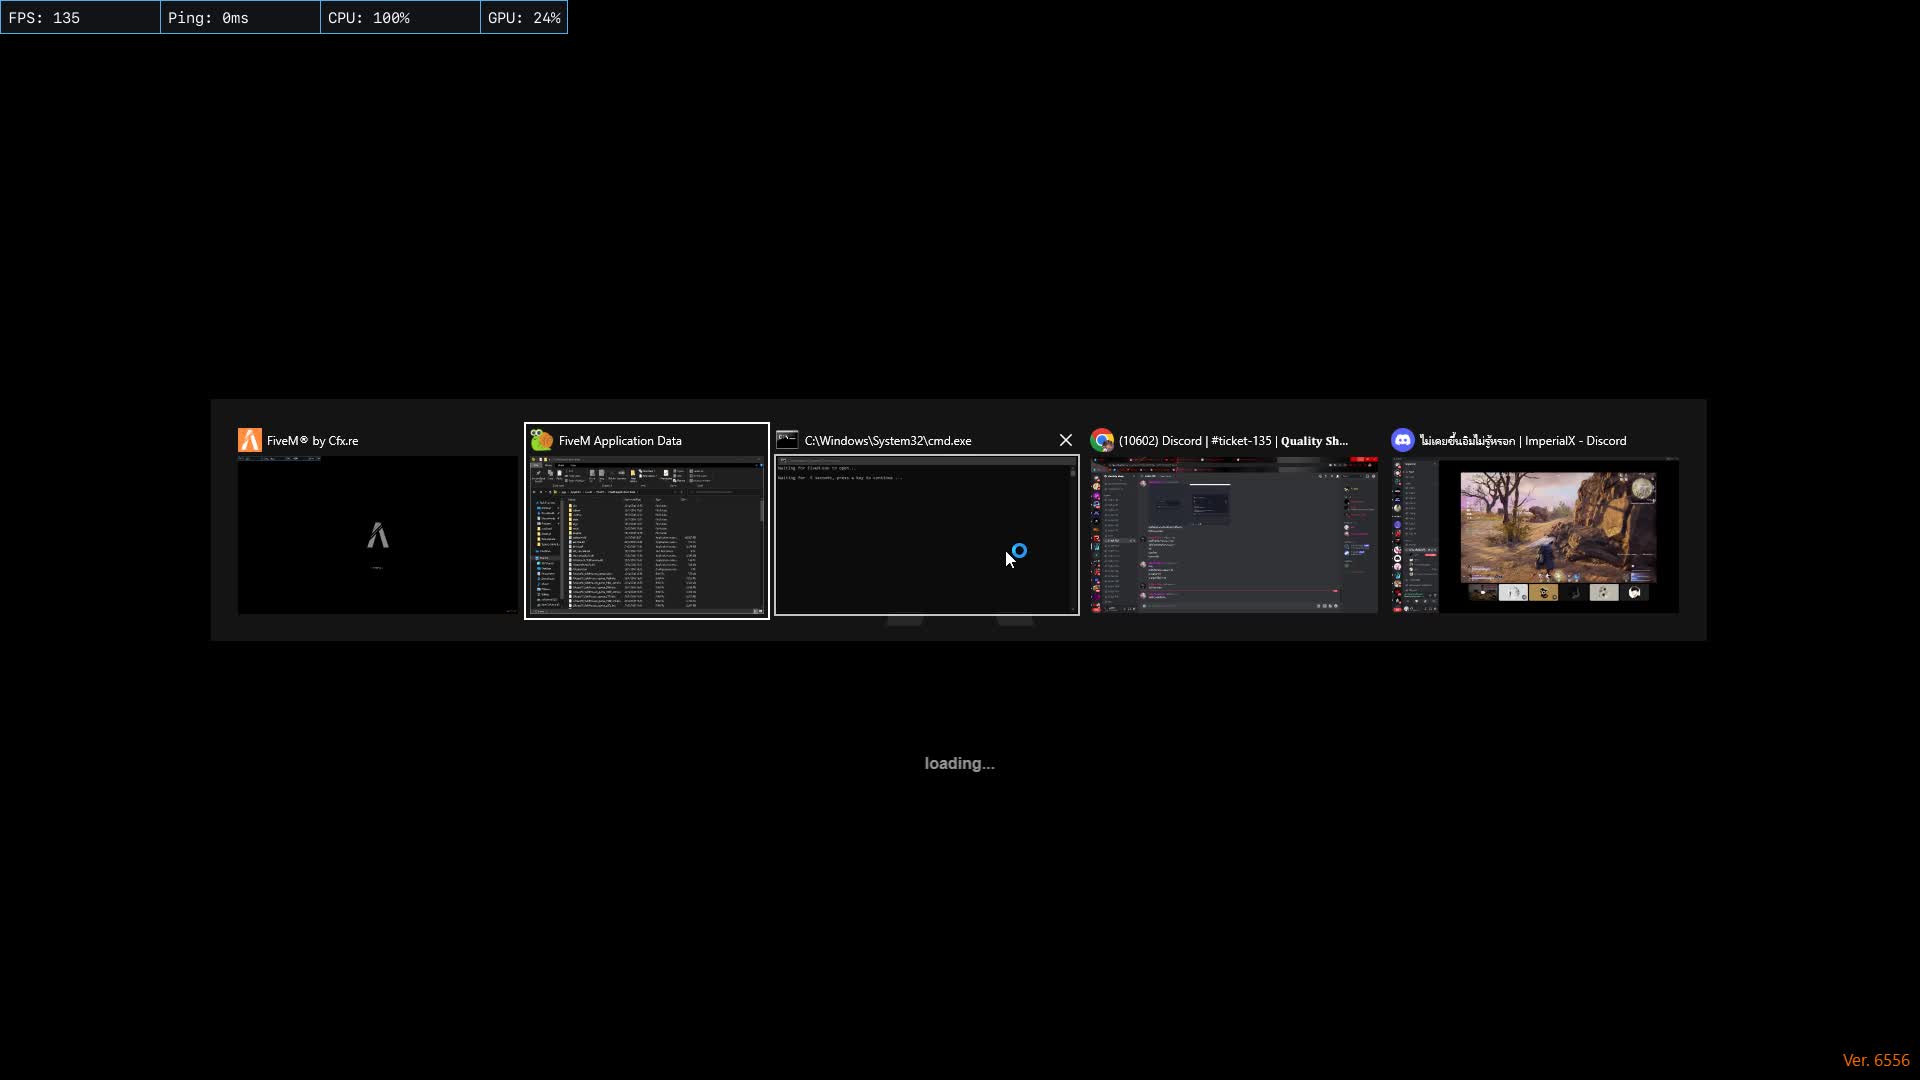Viewport: 1920px width, 1080px height.
Task: Click the C:\Windows\System32\cmd.exe title text
Action: tap(887, 440)
